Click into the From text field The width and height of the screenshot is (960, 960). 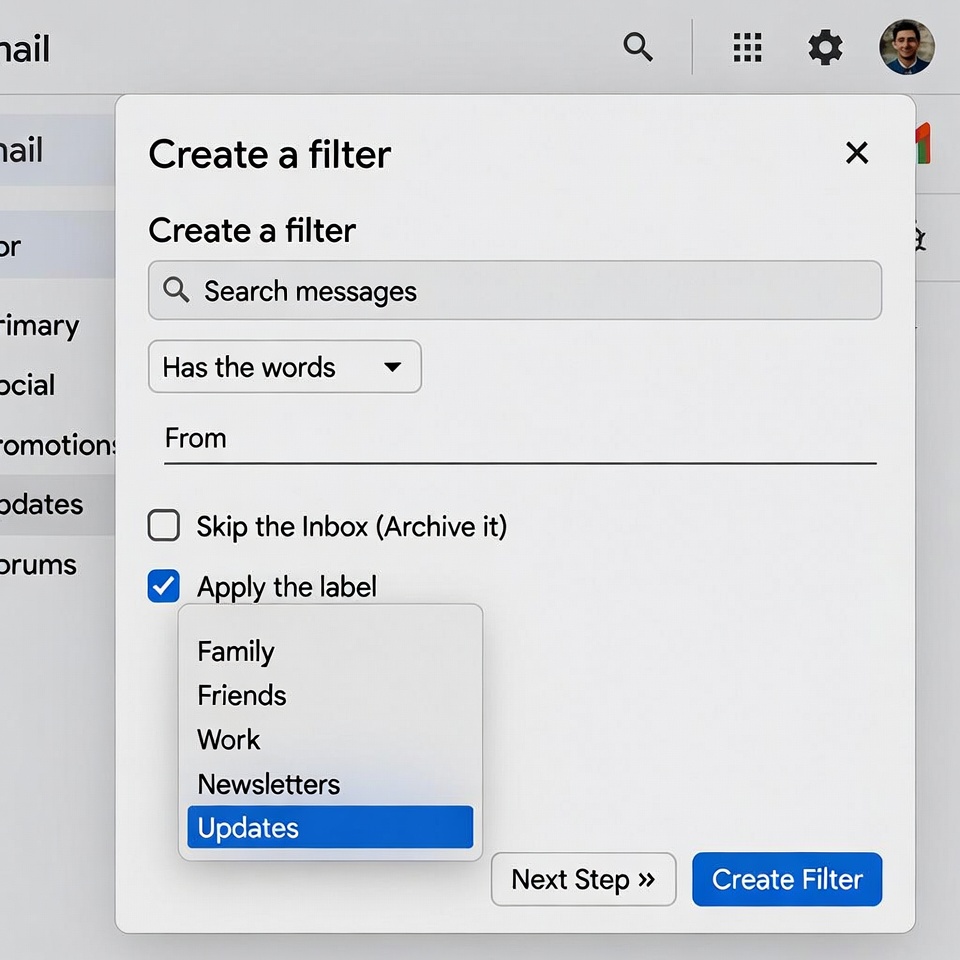(520, 439)
